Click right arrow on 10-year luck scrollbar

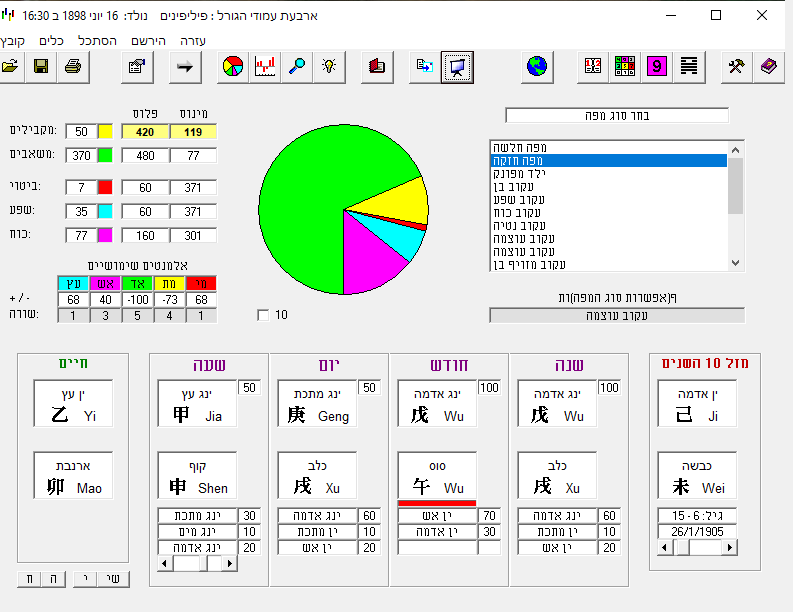click(x=731, y=548)
